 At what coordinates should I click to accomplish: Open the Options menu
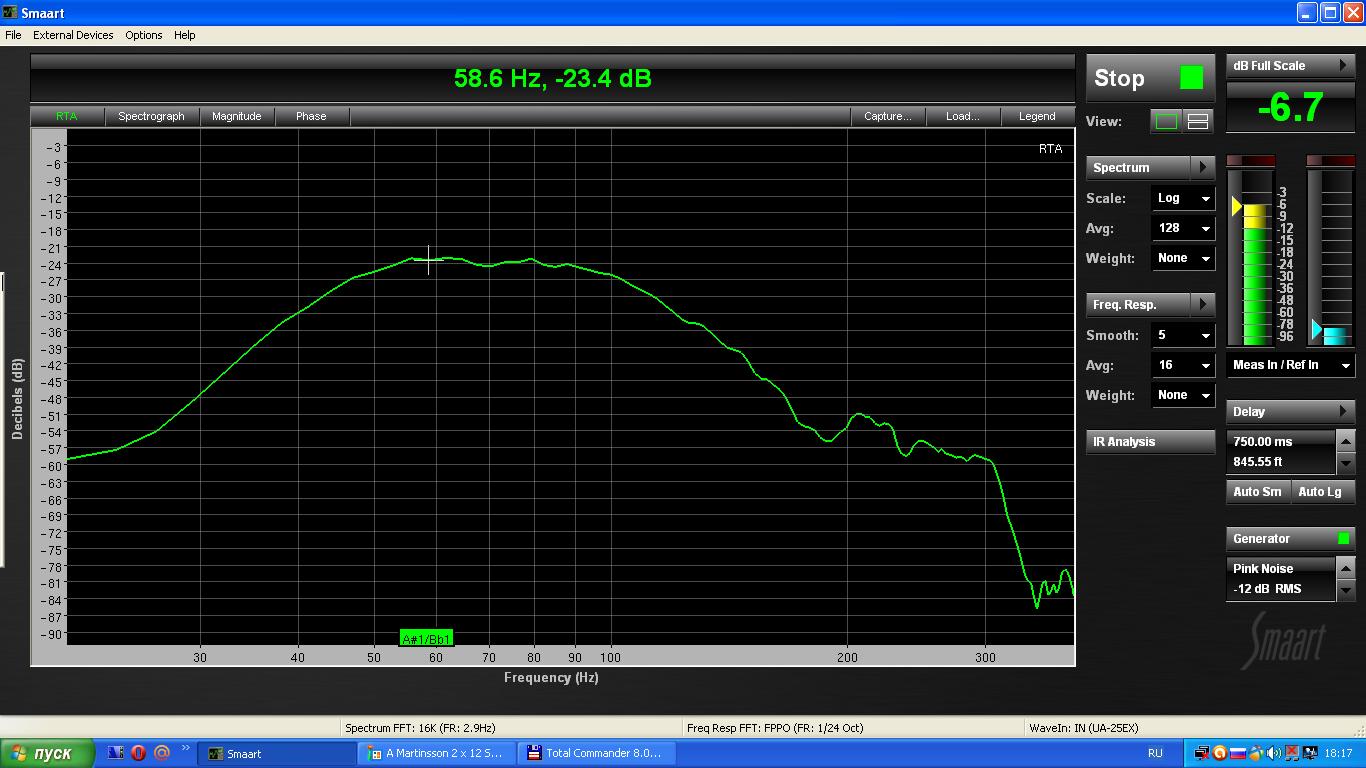(144, 35)
